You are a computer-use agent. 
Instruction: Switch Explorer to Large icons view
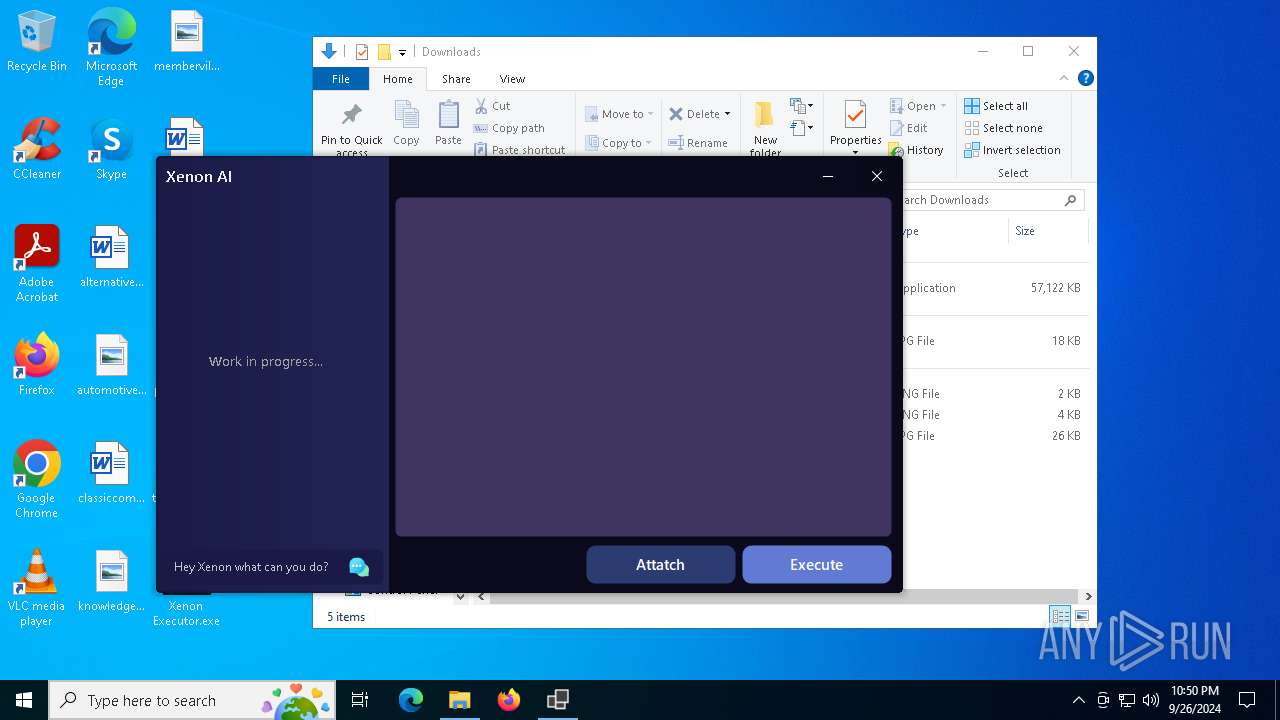[x=1081, y=617]
